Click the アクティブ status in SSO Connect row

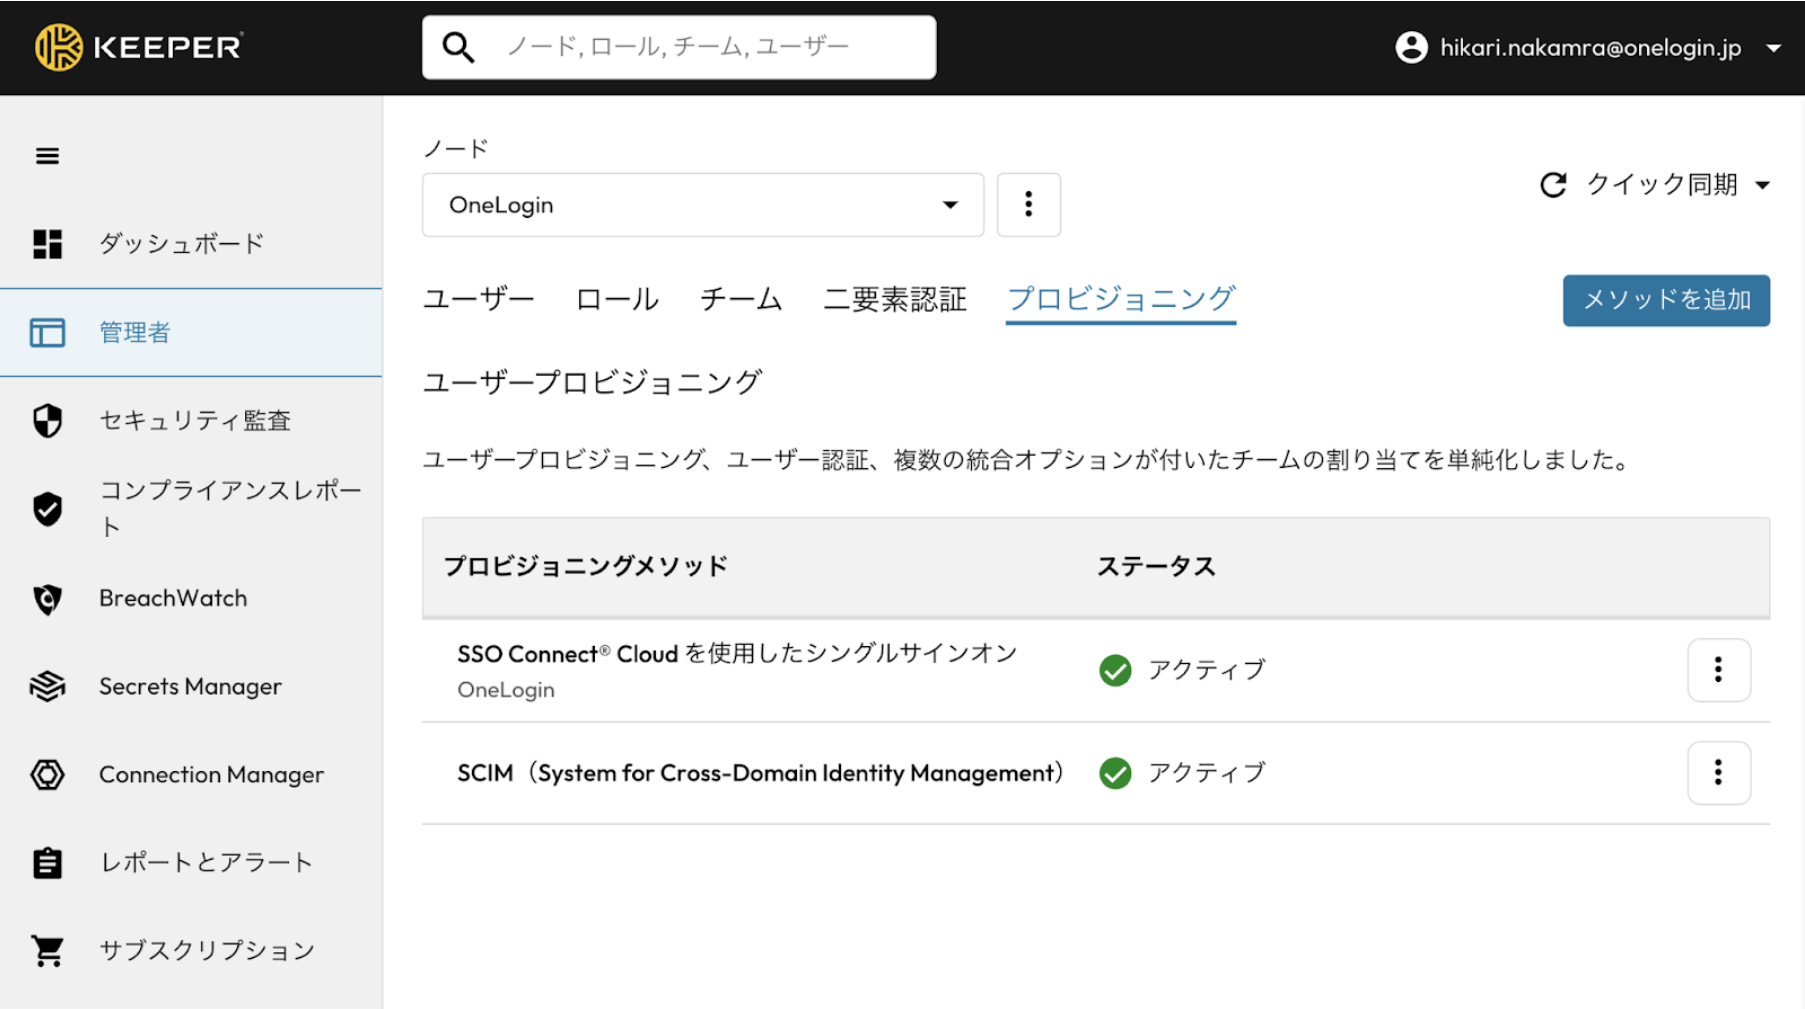coord(1207,670)
